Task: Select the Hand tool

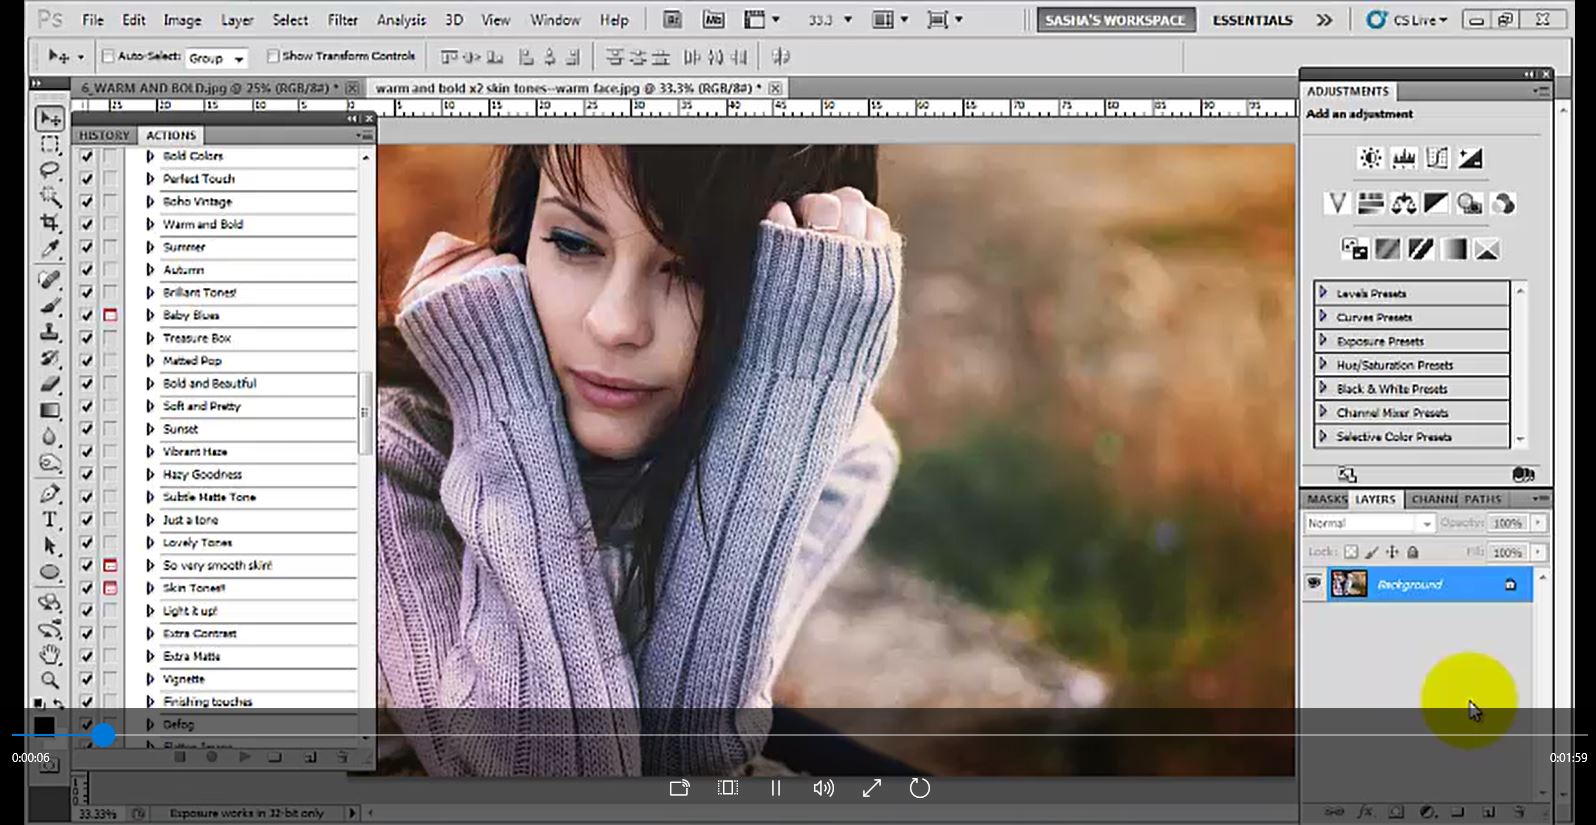Action: coord(49,655)
